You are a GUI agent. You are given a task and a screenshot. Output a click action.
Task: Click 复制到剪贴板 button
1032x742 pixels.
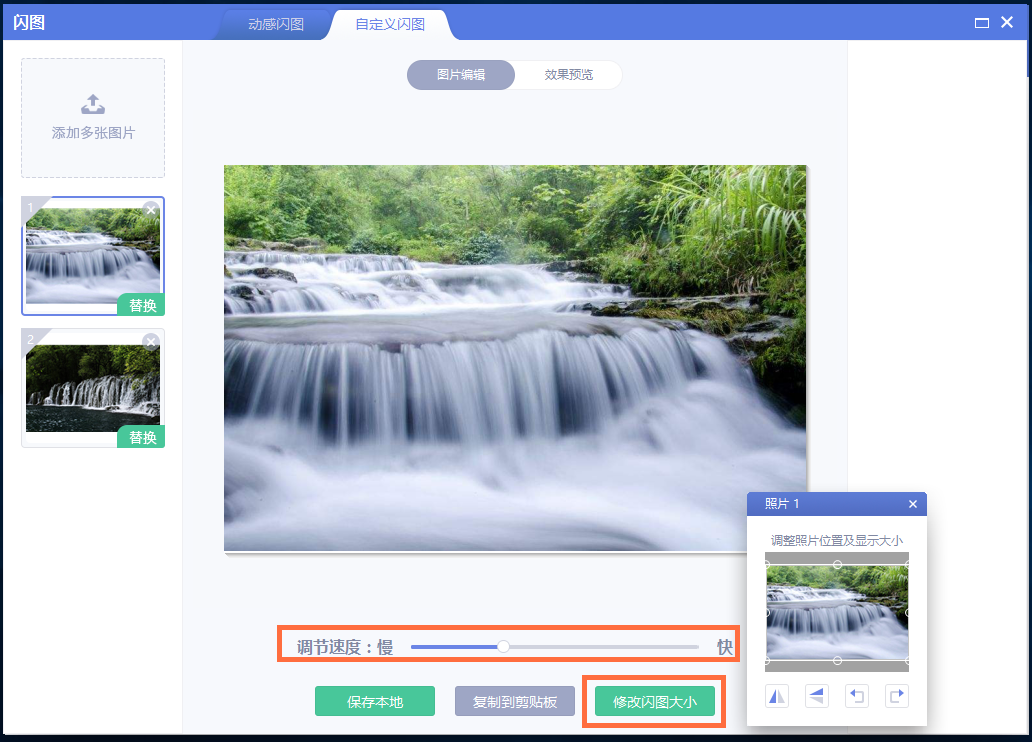click(515, 702)
